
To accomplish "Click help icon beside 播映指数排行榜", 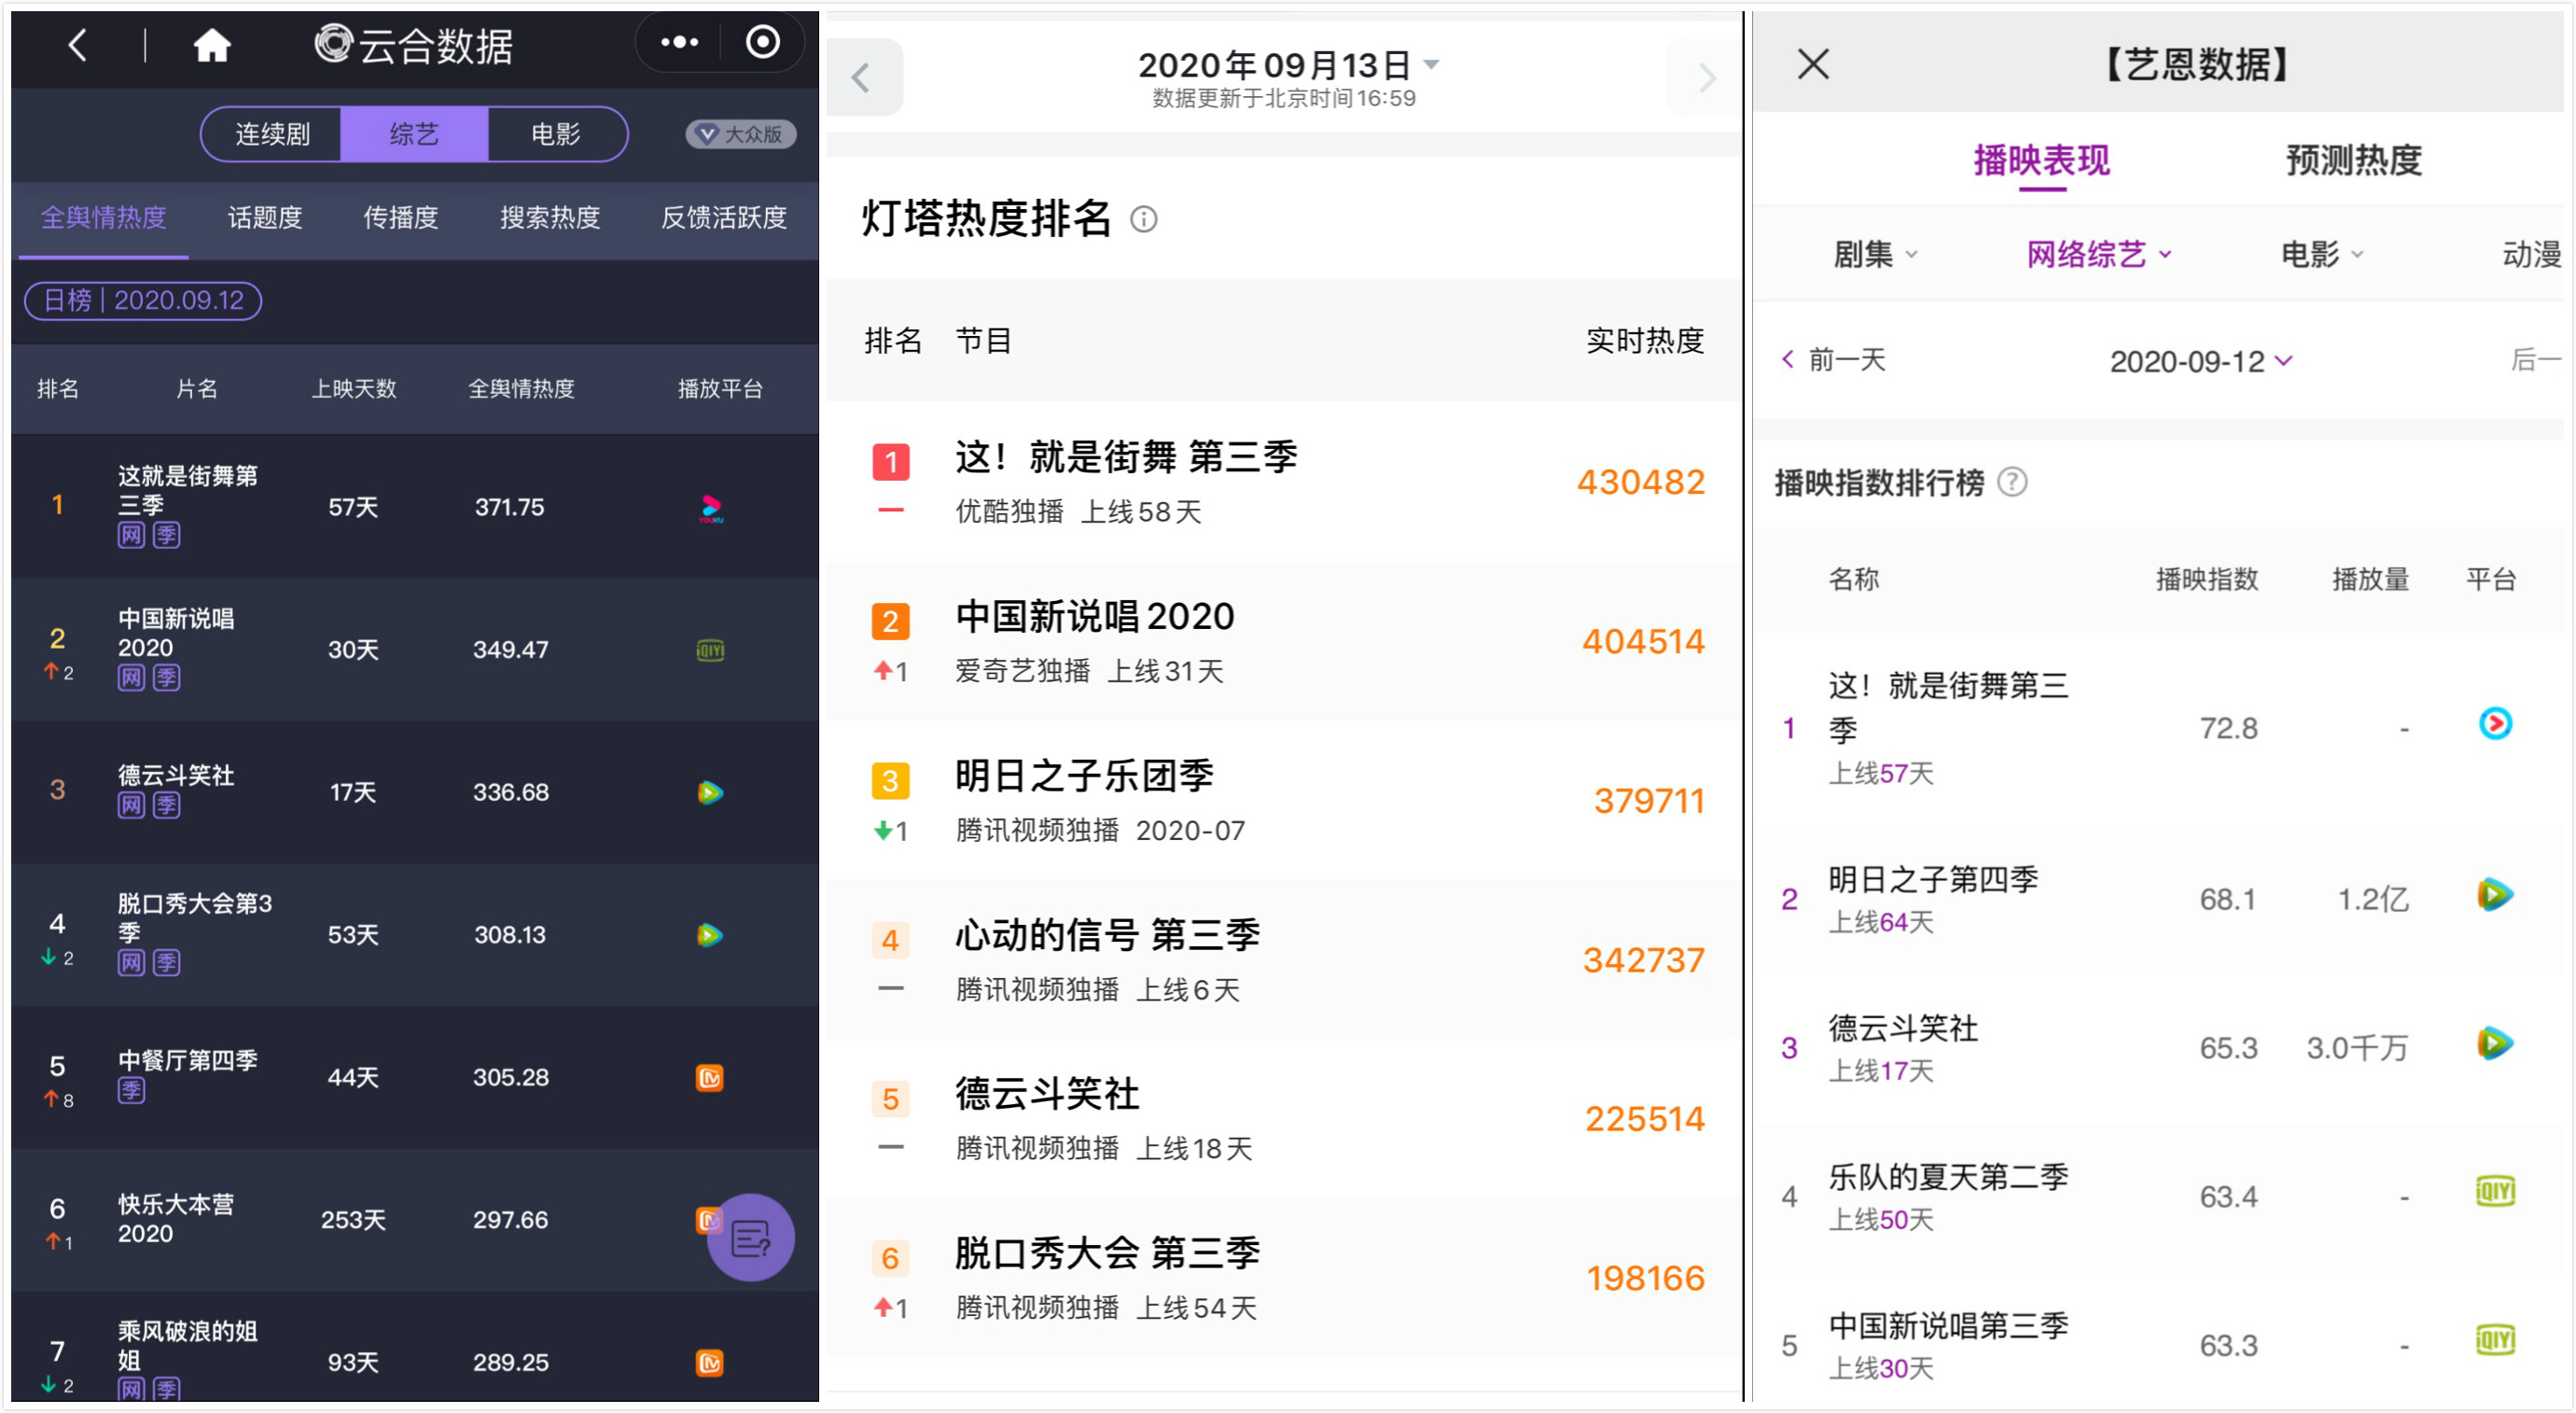I will 2012,483.
